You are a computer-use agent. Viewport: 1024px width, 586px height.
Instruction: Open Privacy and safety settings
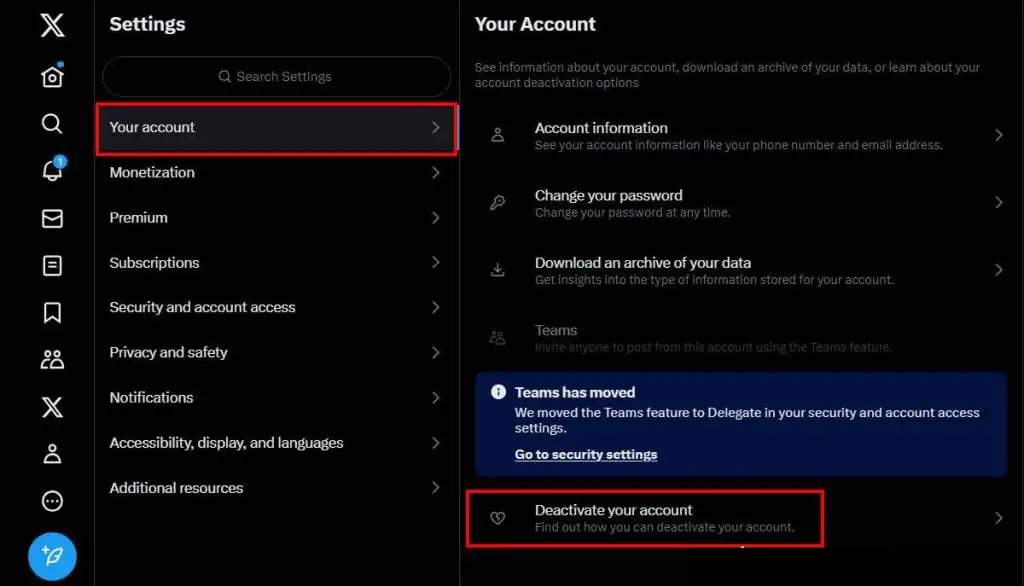pos(276,353)
